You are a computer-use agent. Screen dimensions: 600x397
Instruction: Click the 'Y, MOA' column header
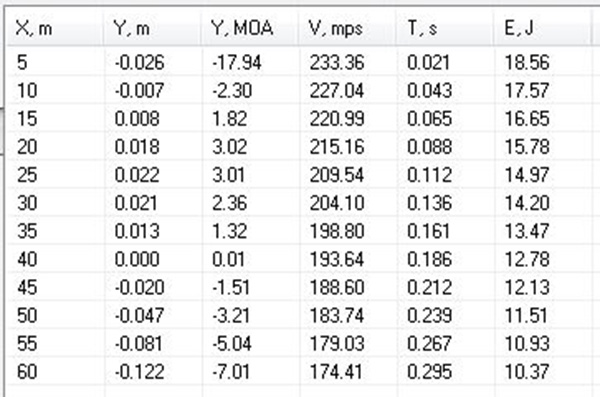[250, 28]
